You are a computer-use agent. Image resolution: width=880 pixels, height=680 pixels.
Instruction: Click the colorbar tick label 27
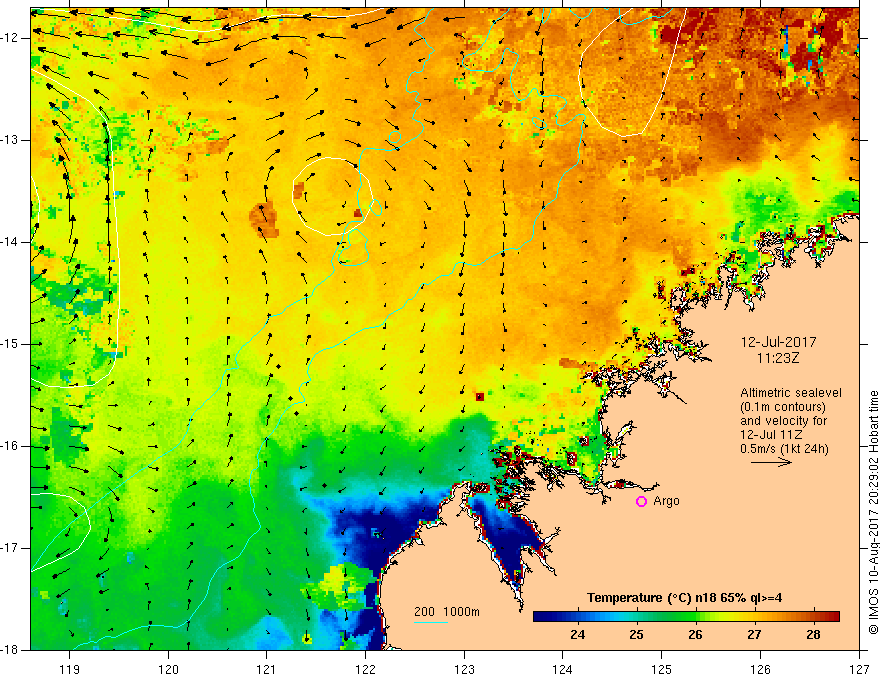click(754, 635)
